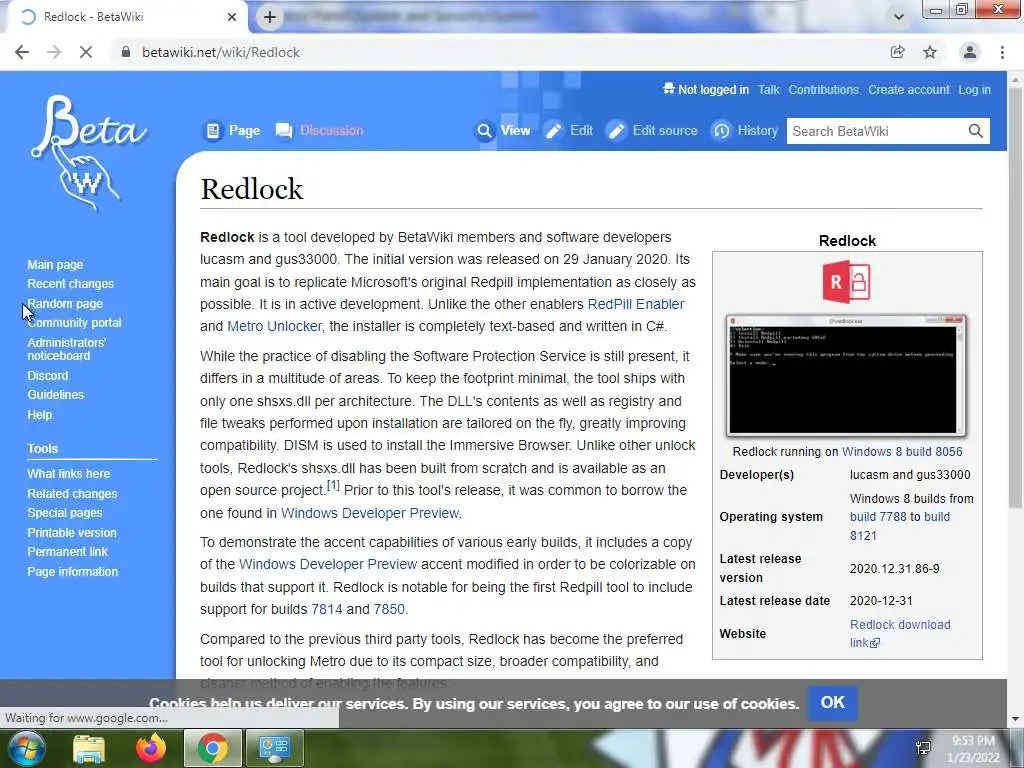Select the View tab
The height and width of the screenshot is (768, 1024).
(503, 131)
